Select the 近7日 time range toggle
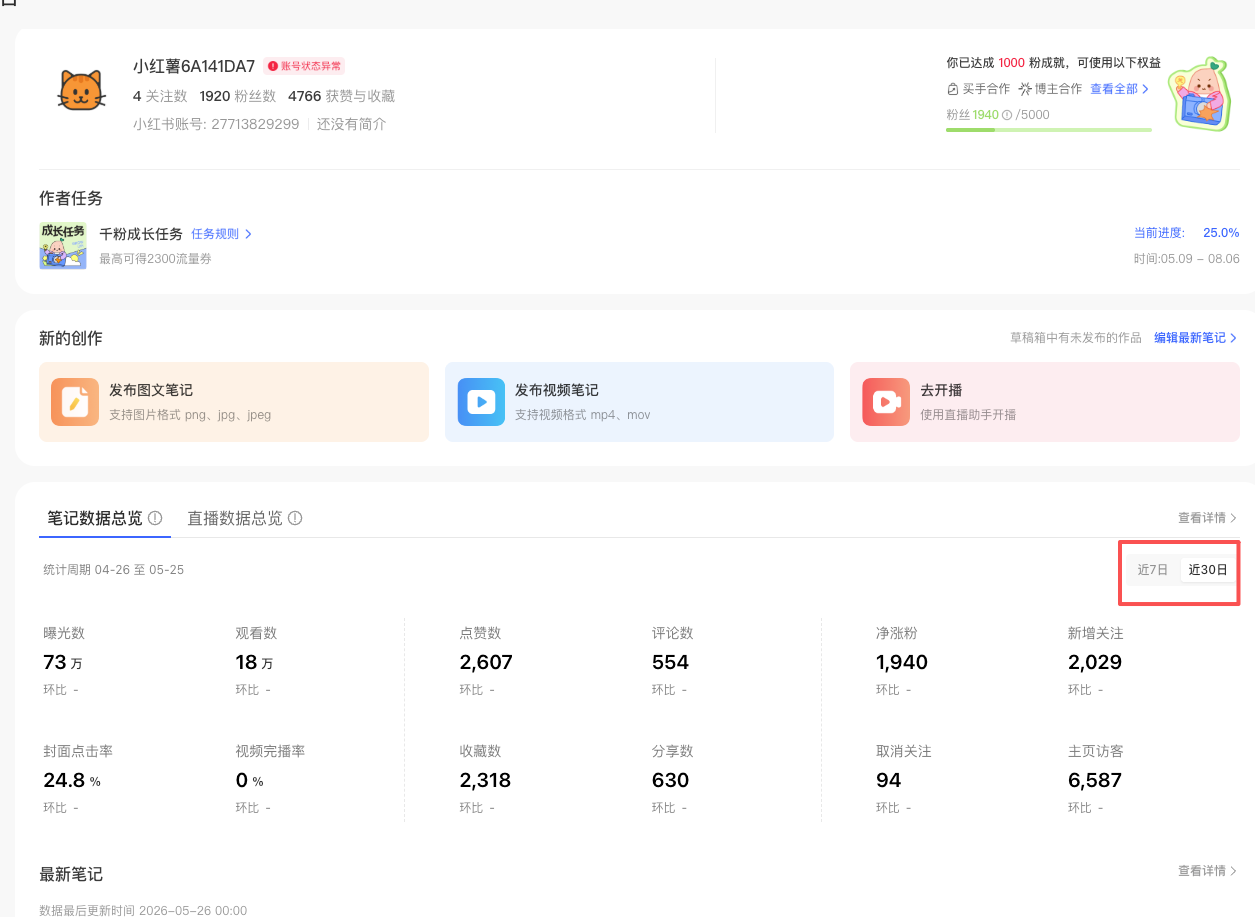1255x917 pixels. pos(1152,570)
